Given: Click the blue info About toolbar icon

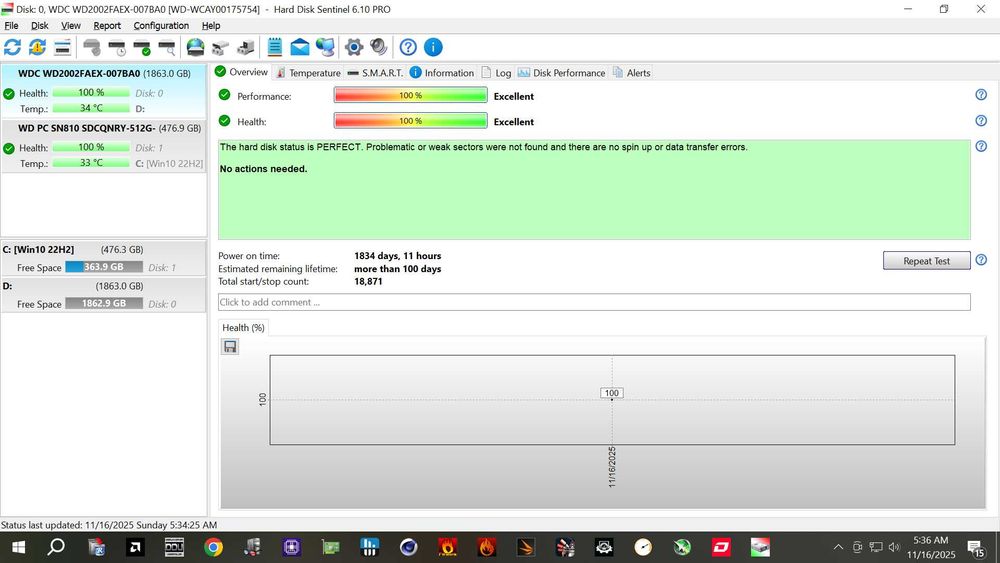Looking at the screenshot, I should pyautogui.click(x=433, y=47).
